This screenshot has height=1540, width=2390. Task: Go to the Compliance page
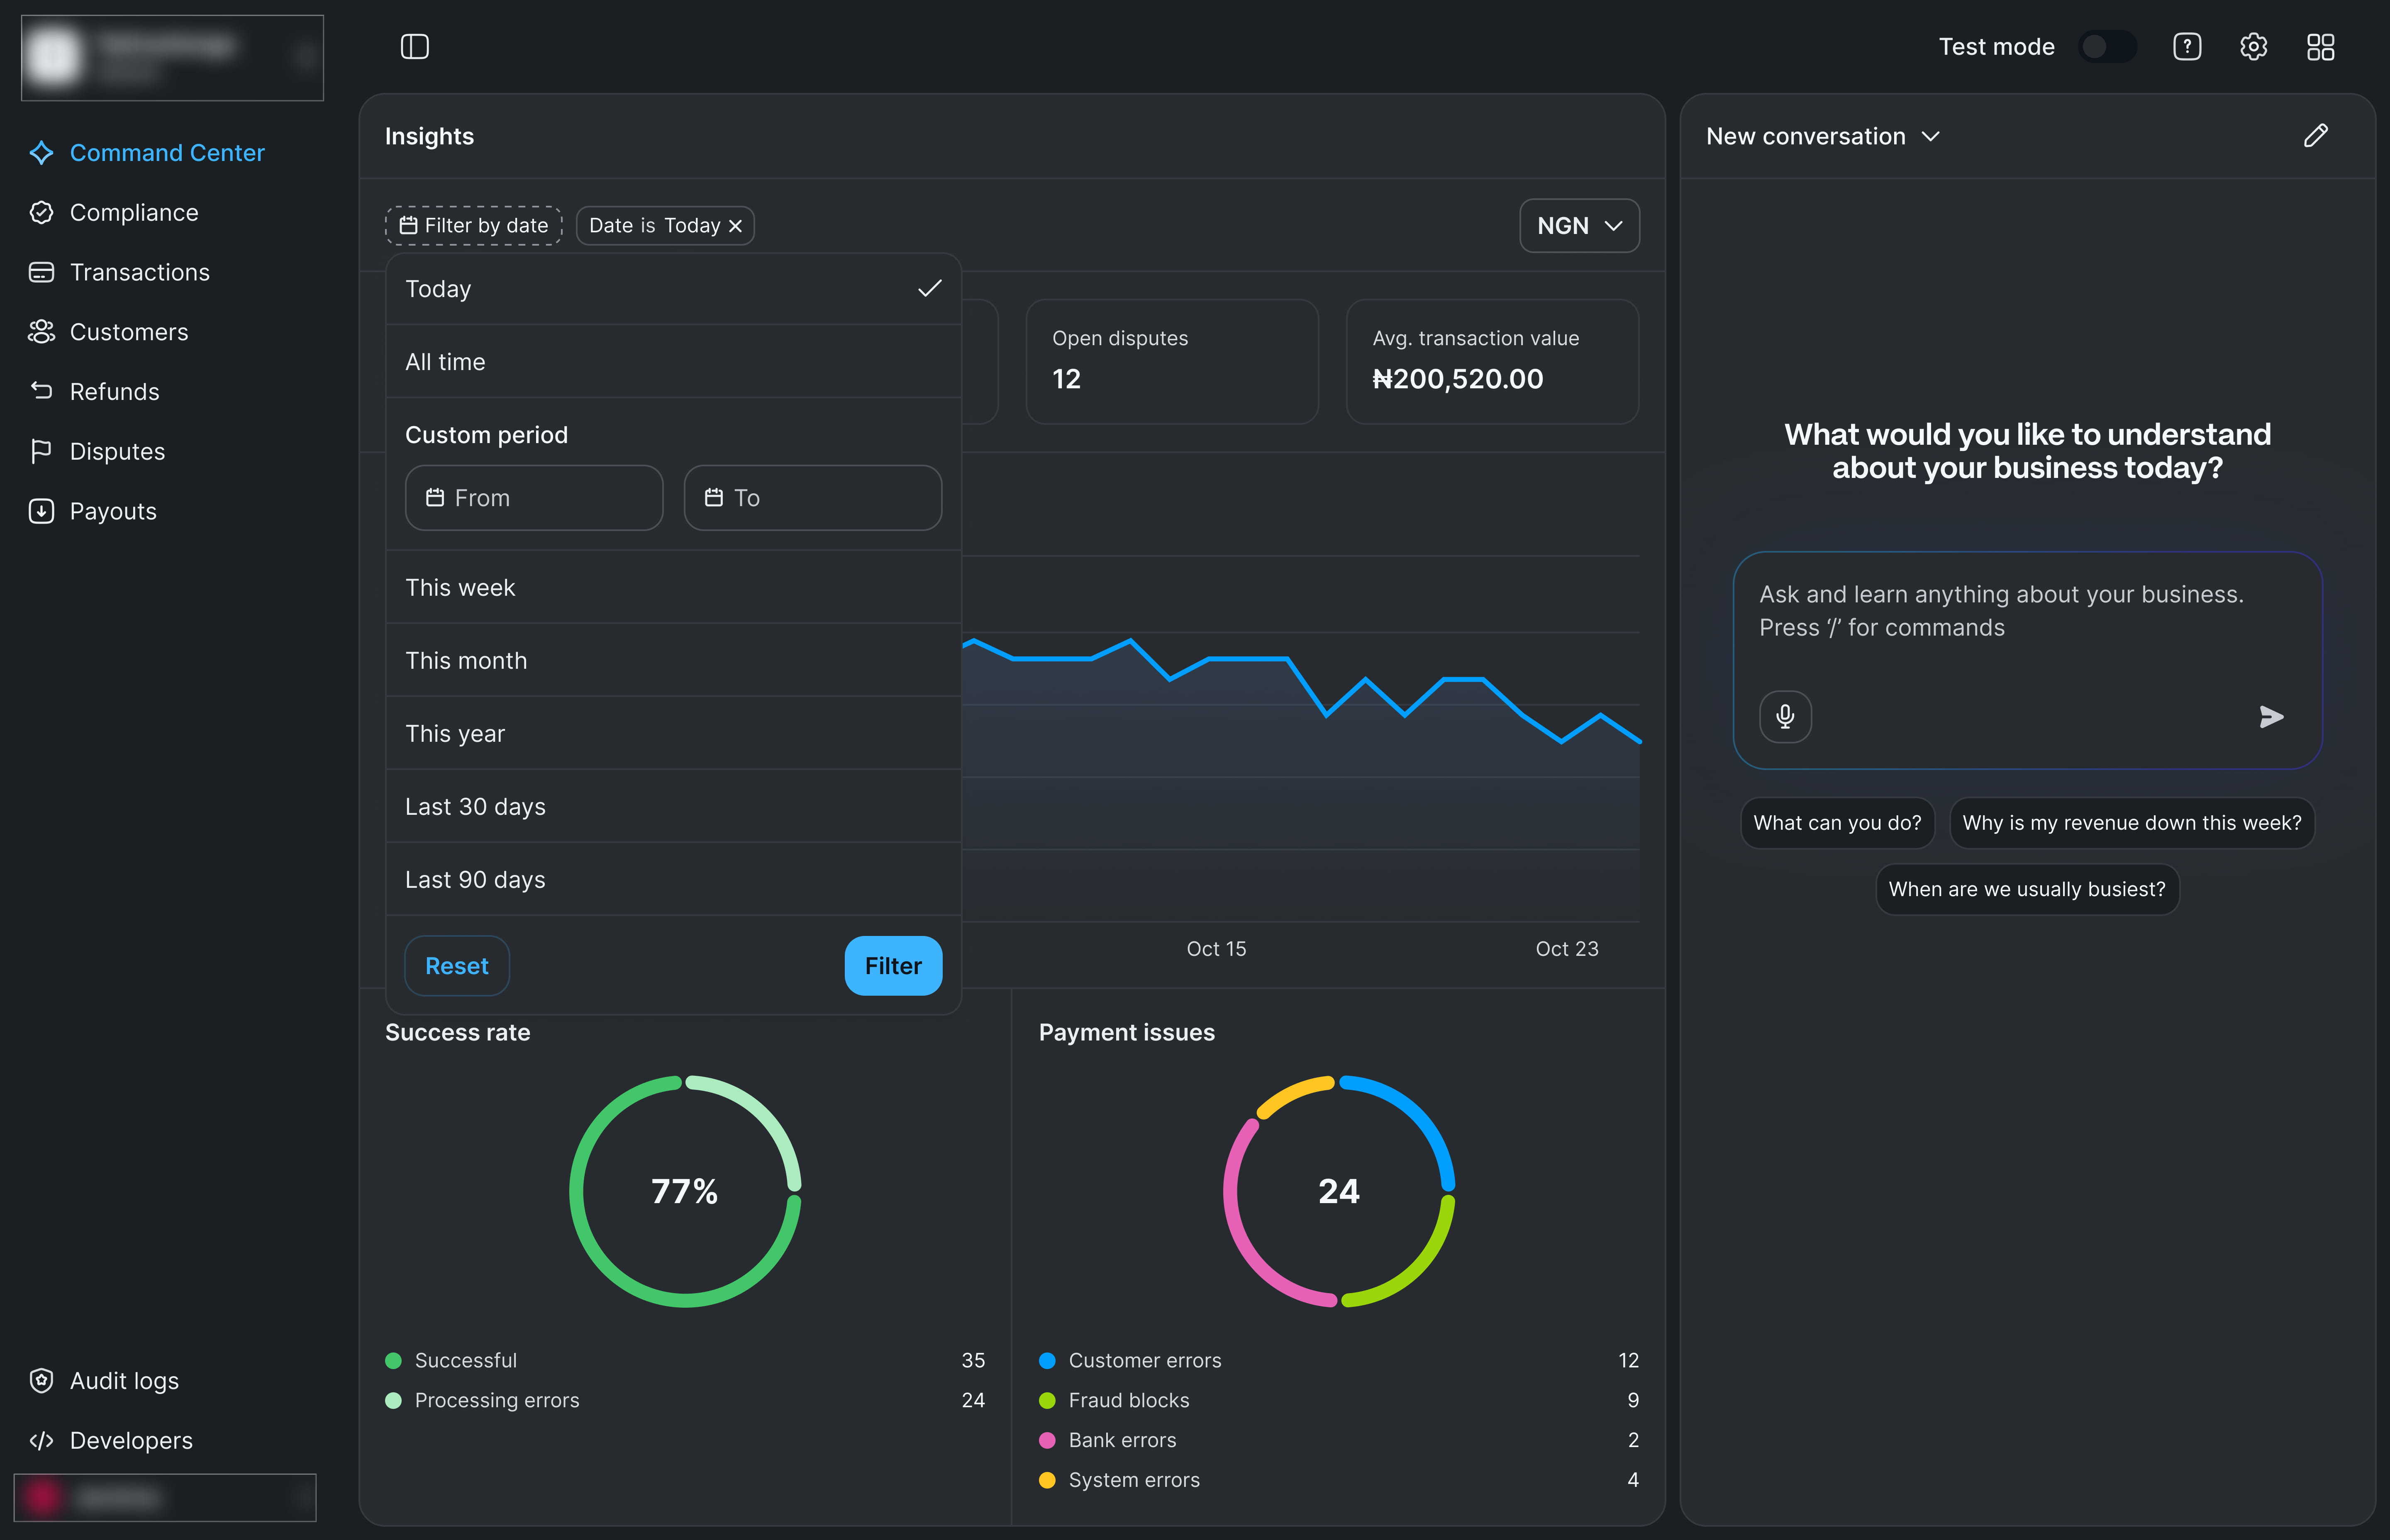134,213
